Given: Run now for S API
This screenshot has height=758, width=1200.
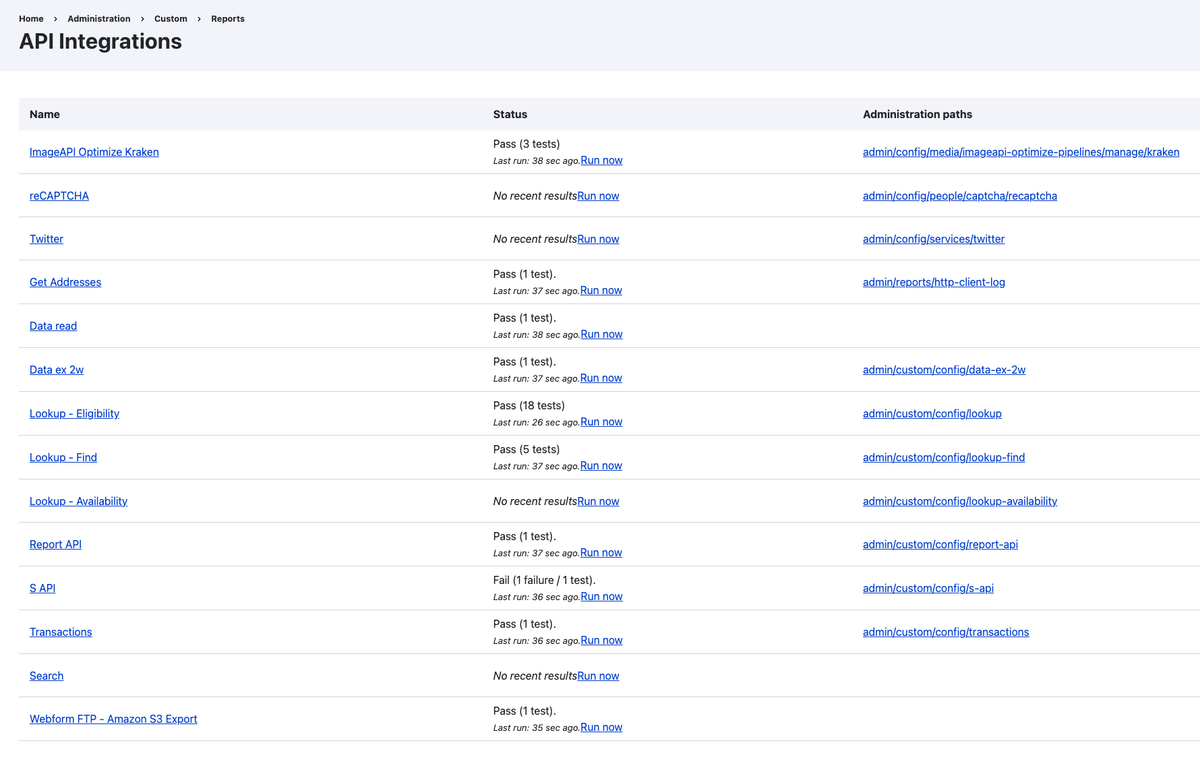Looking at the screenshot, I should pos(601,597).
